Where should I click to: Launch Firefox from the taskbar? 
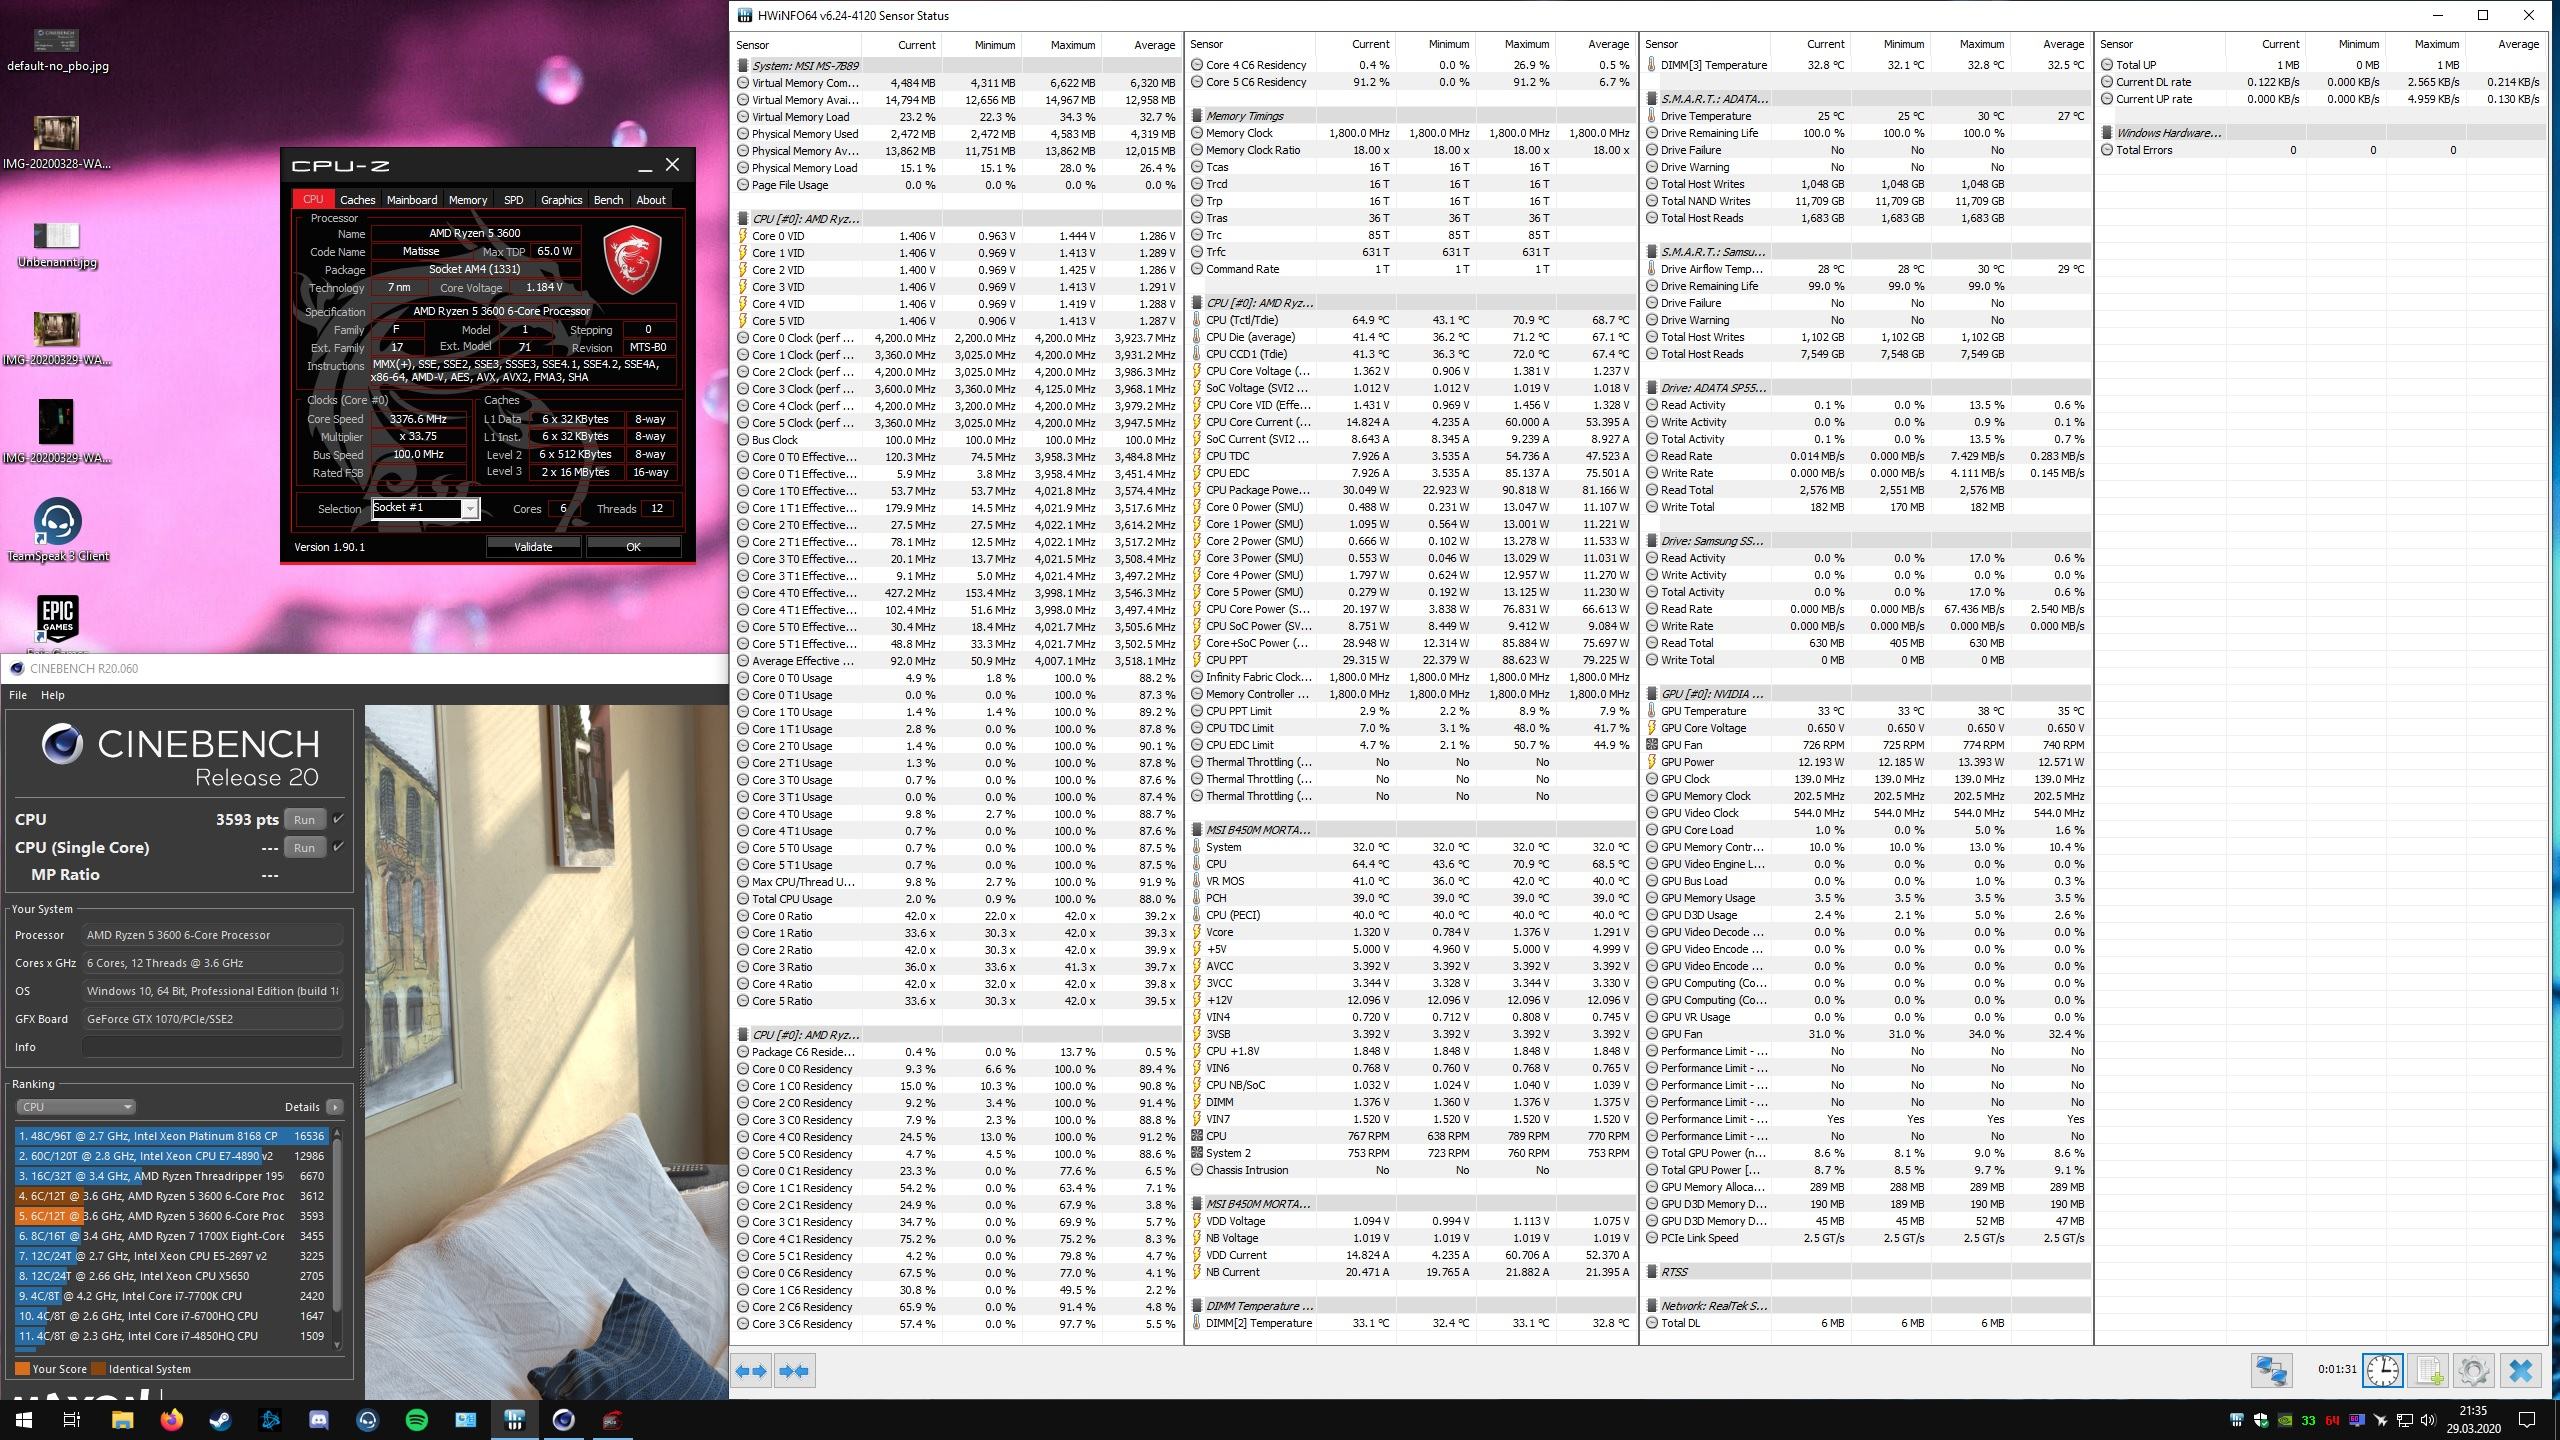point(171,1419)
